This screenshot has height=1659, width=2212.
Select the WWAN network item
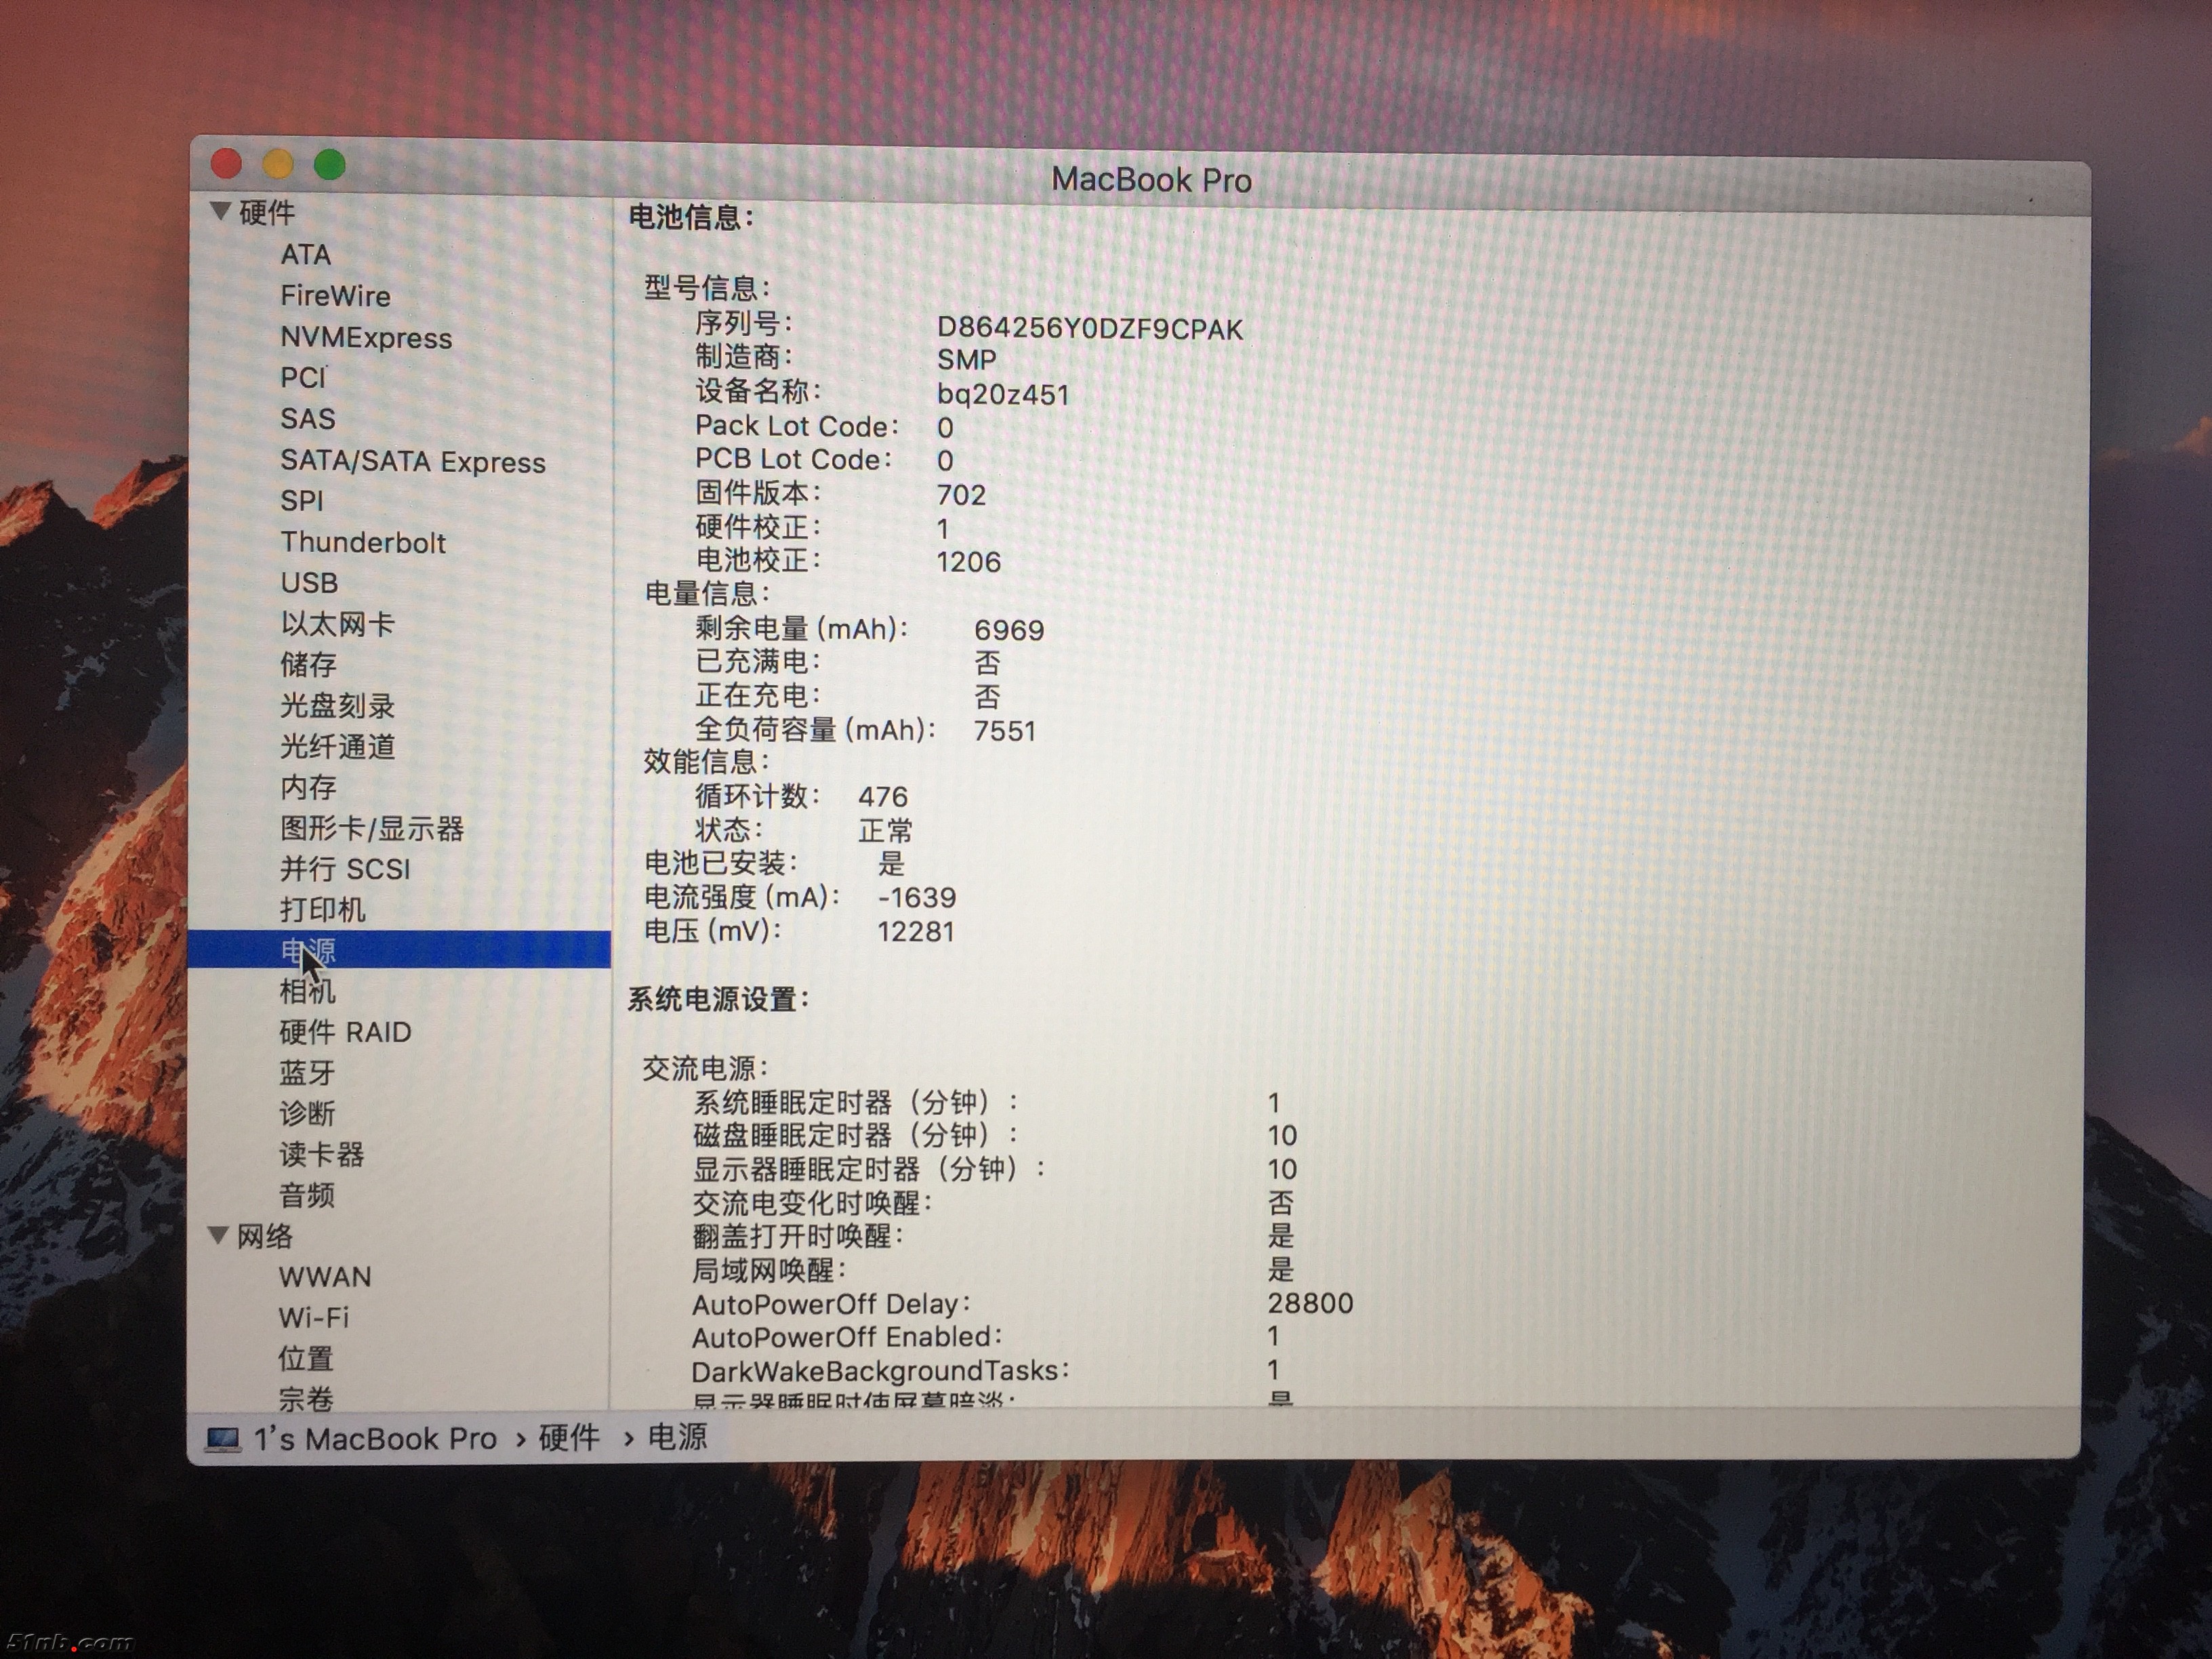pos(325,1277)
